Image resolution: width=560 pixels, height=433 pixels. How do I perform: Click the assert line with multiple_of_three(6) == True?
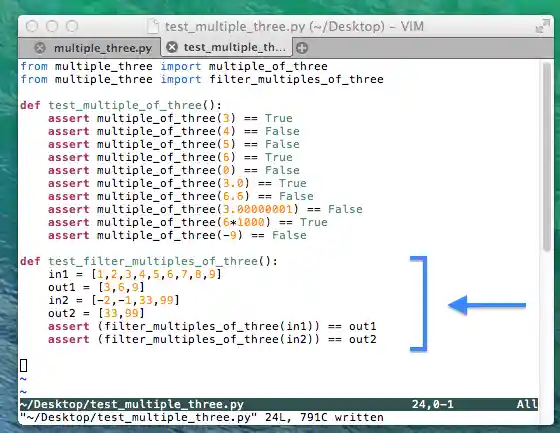pyautogui.click(x=170, y=157)
